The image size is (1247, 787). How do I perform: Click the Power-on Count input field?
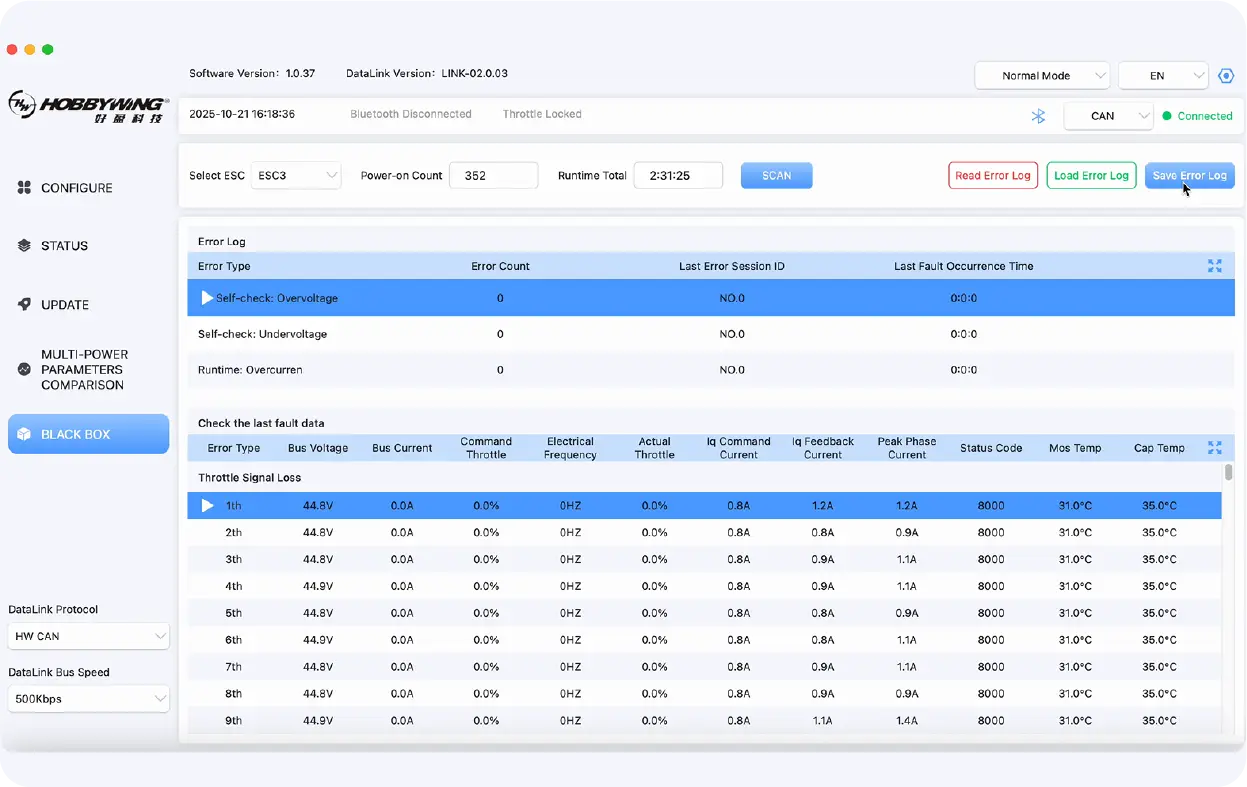[x=493, y=176]
